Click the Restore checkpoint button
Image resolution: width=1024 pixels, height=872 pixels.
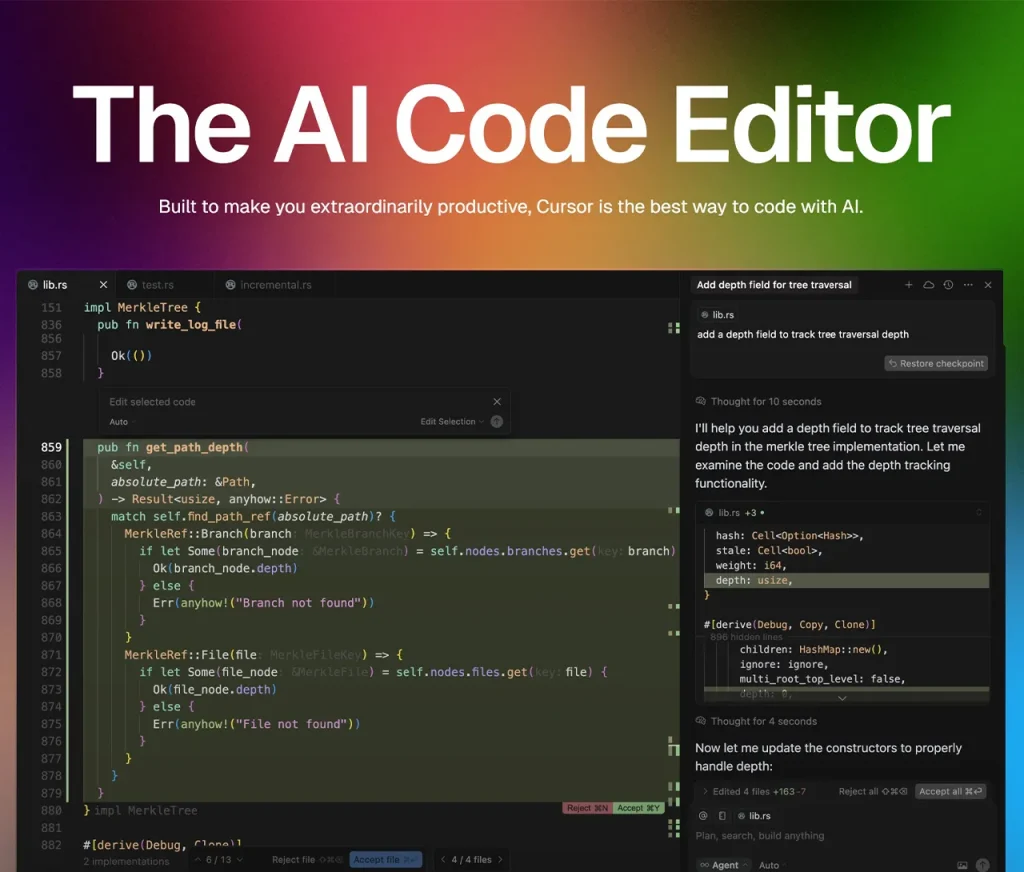936,363
